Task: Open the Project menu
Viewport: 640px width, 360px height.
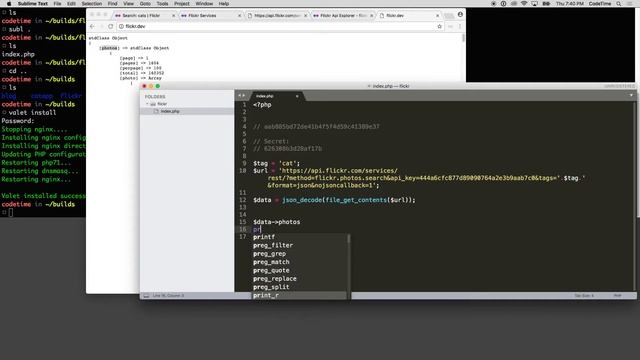Action: coord(182,4)
